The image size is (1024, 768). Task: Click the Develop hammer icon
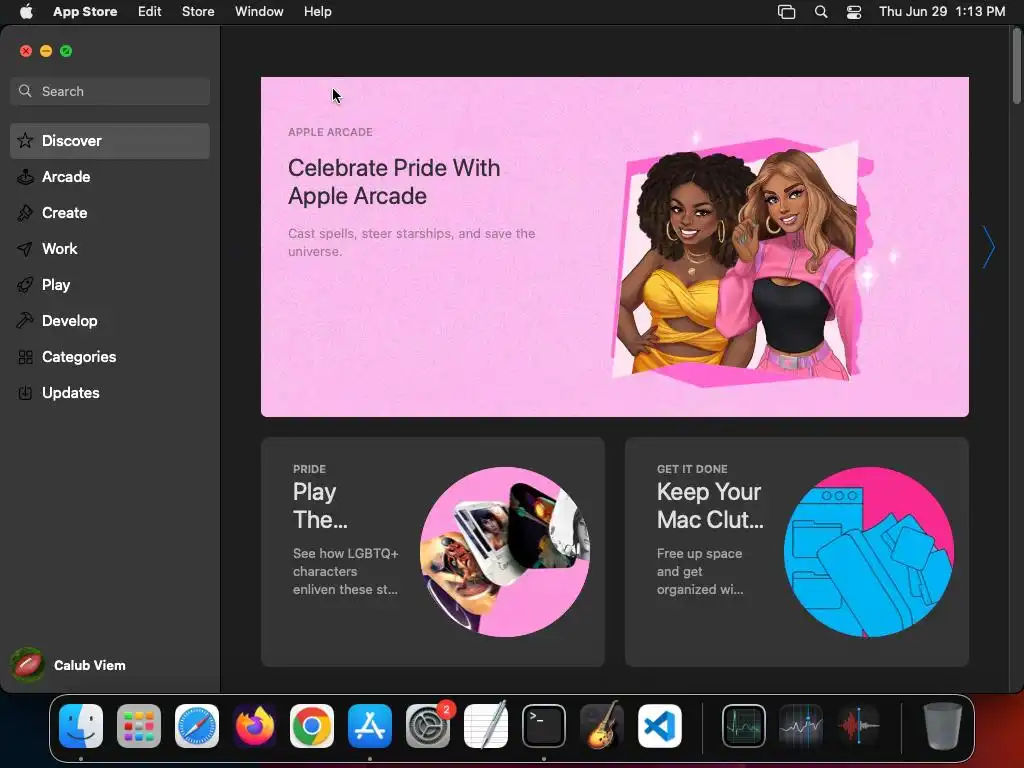(25, 321)
